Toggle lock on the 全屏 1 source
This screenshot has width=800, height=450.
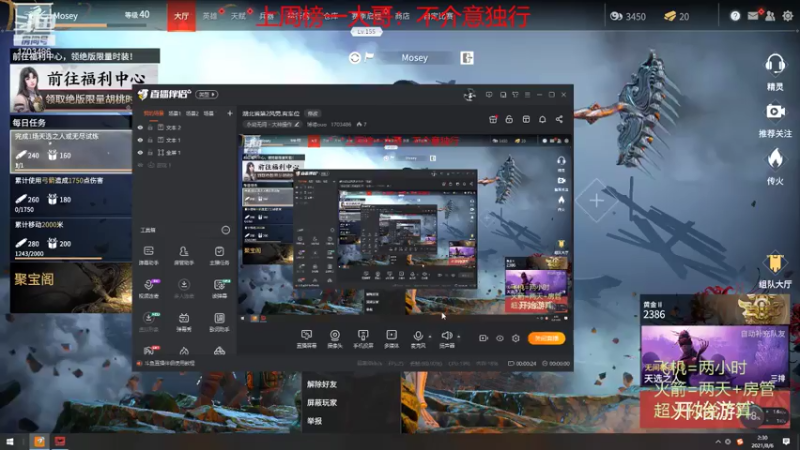tap(150, 153)
